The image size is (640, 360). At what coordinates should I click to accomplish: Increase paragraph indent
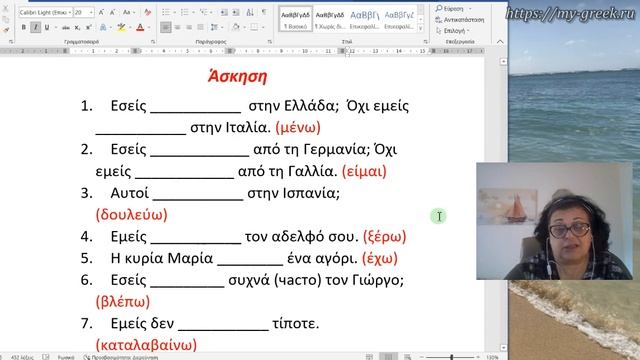[236, 13]
